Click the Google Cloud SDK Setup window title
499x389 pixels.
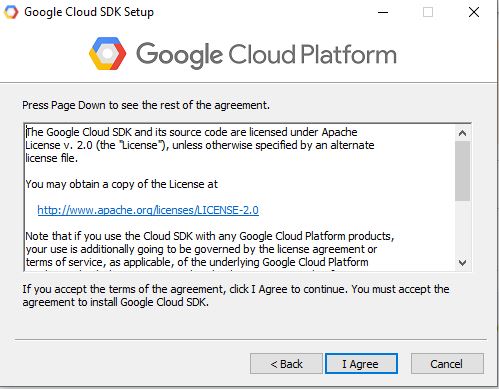(89, 12)
